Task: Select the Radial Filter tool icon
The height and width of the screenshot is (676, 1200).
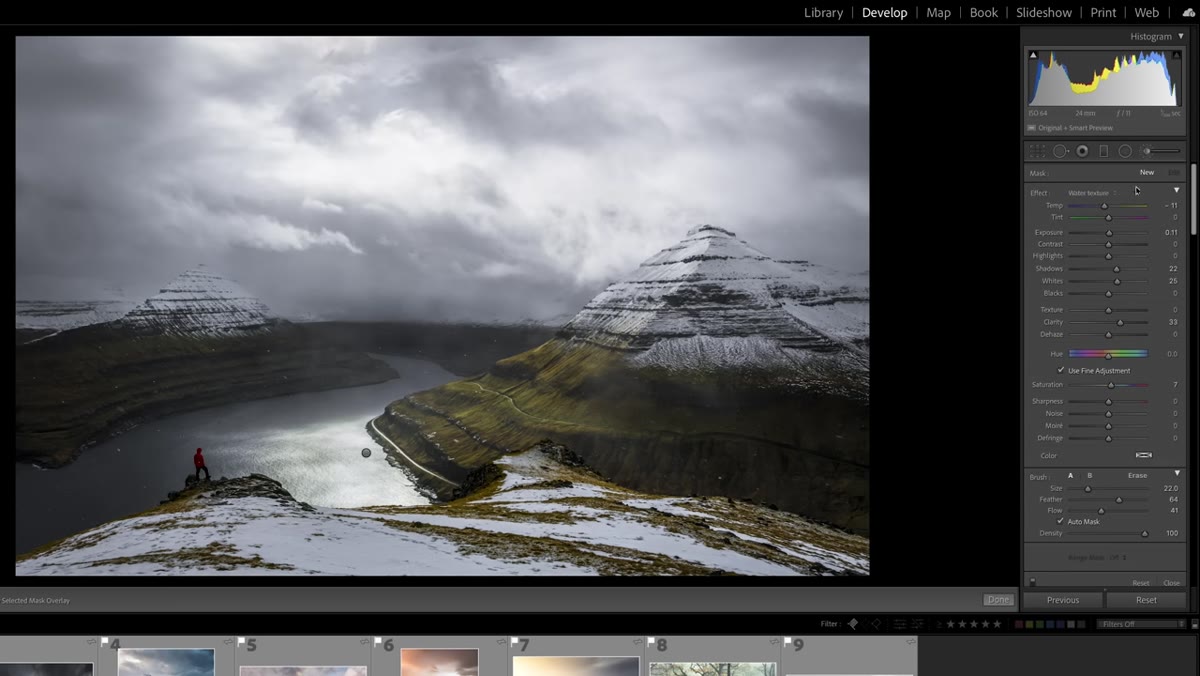Action: (x=1125, y=151)
